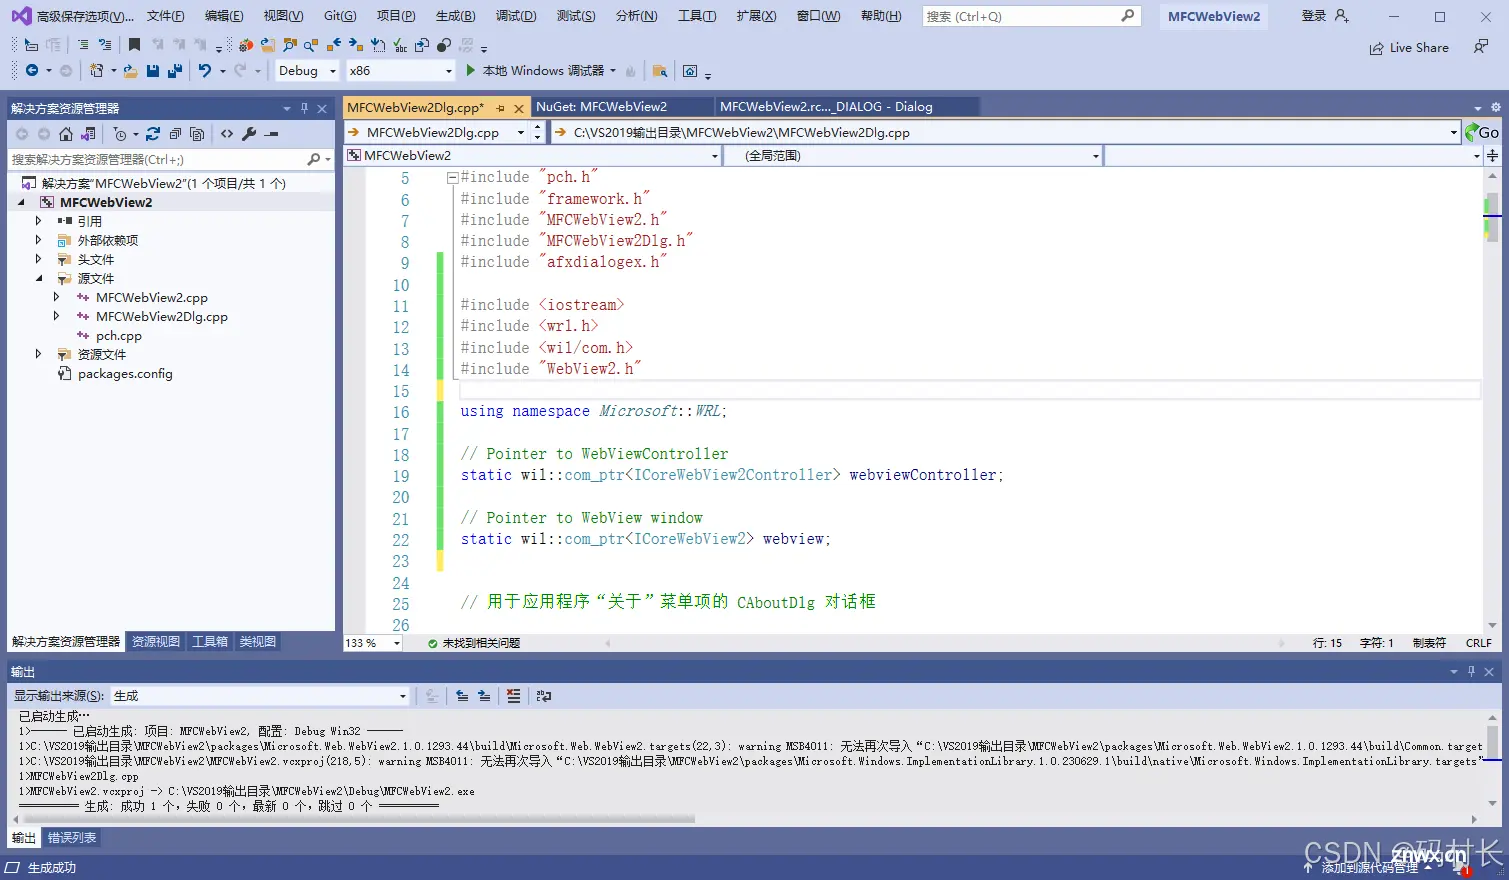Image resolution: width=1509 pixels, height=880 pixels.
Task: Collapse the #include region at line 5
Action: point(452,178)
